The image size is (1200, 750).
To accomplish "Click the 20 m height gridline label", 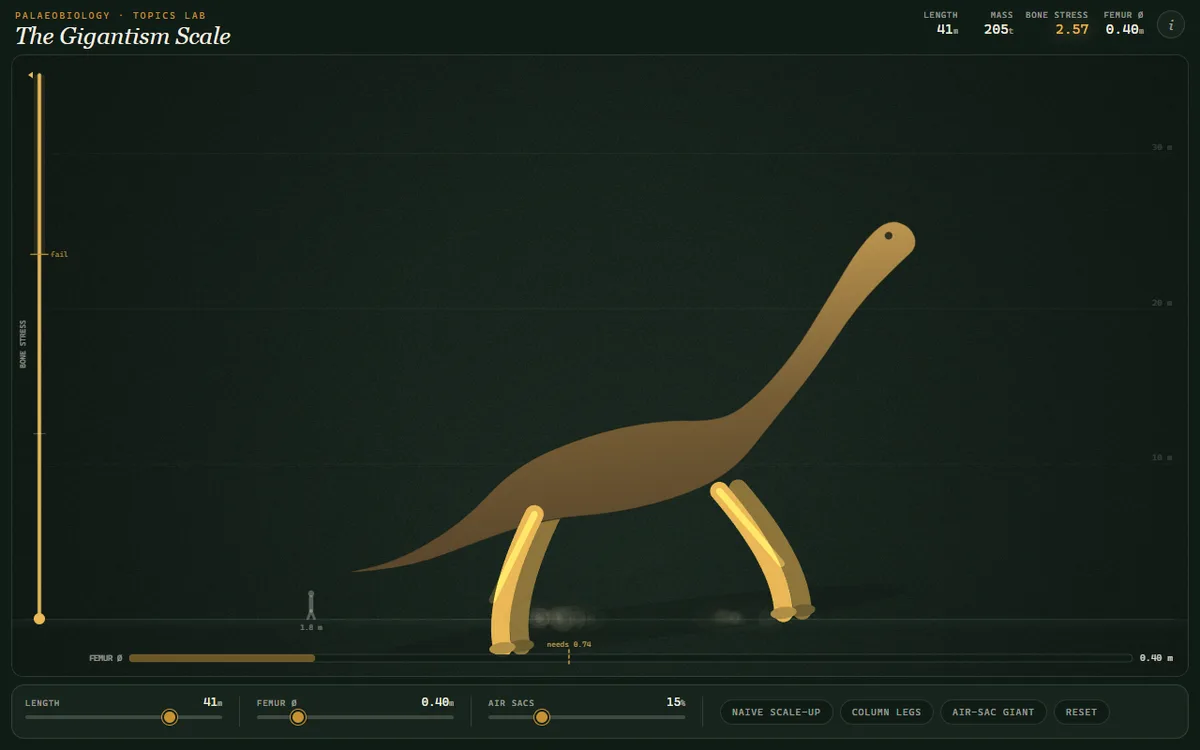I will click(1162, 302).
